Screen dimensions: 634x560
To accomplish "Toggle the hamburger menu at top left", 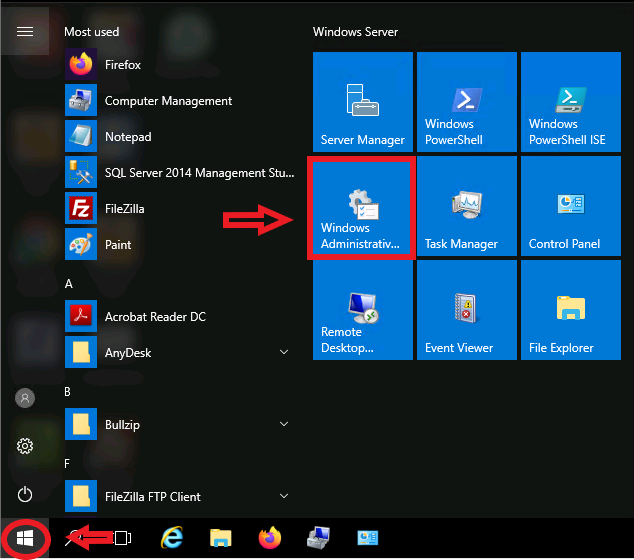I will tap(25, 32).
